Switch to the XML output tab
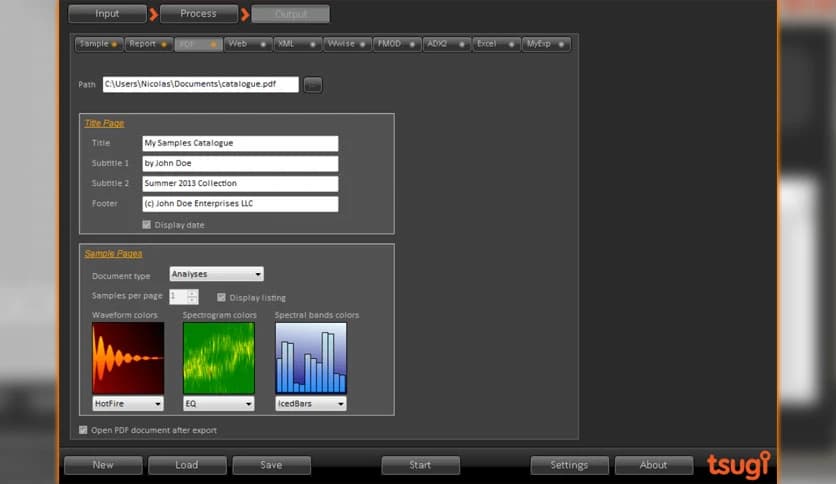 [297, 44]
